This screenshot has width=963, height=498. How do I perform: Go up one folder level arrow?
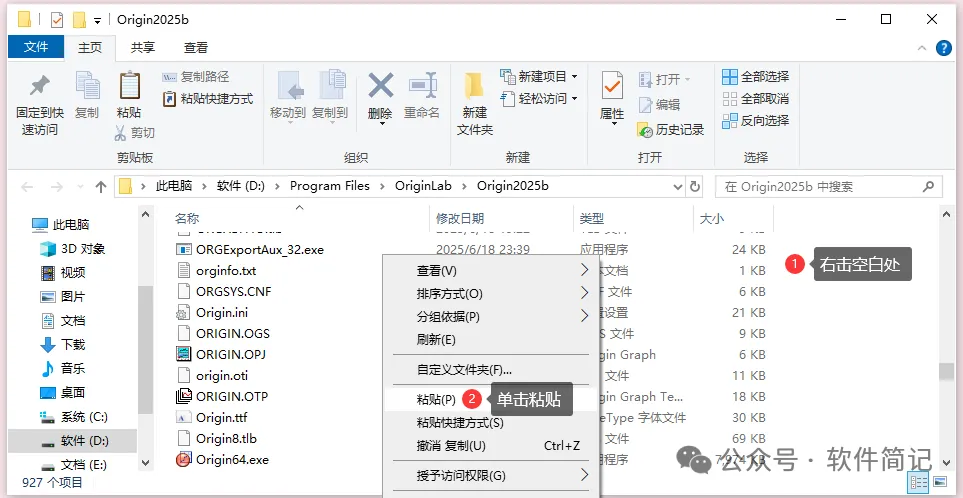[101, 187]
